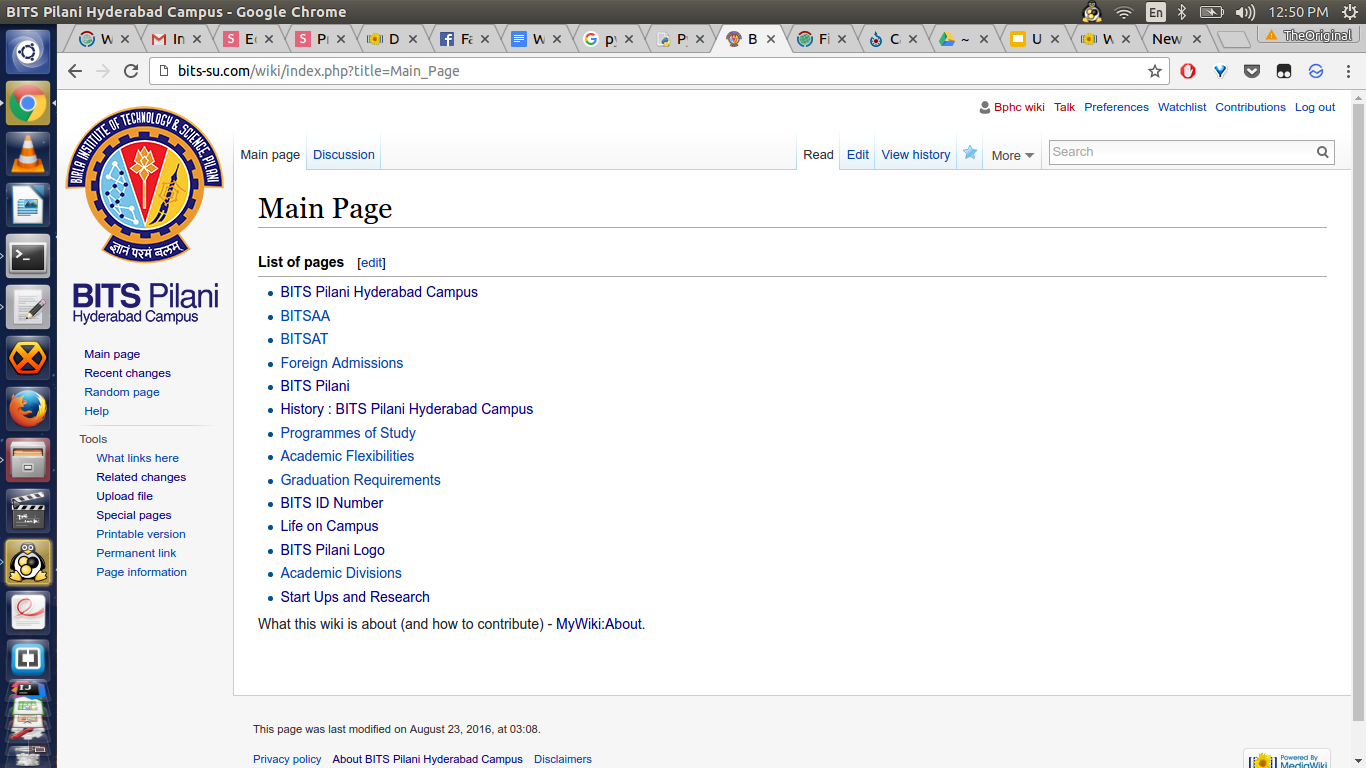Launch VLC media player from dock
1366x768 pixels.
point(28,155)
